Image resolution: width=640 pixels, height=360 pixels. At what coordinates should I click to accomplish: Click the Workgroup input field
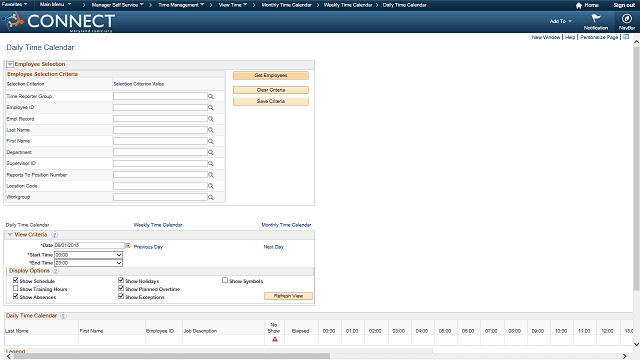pos(160,197)
